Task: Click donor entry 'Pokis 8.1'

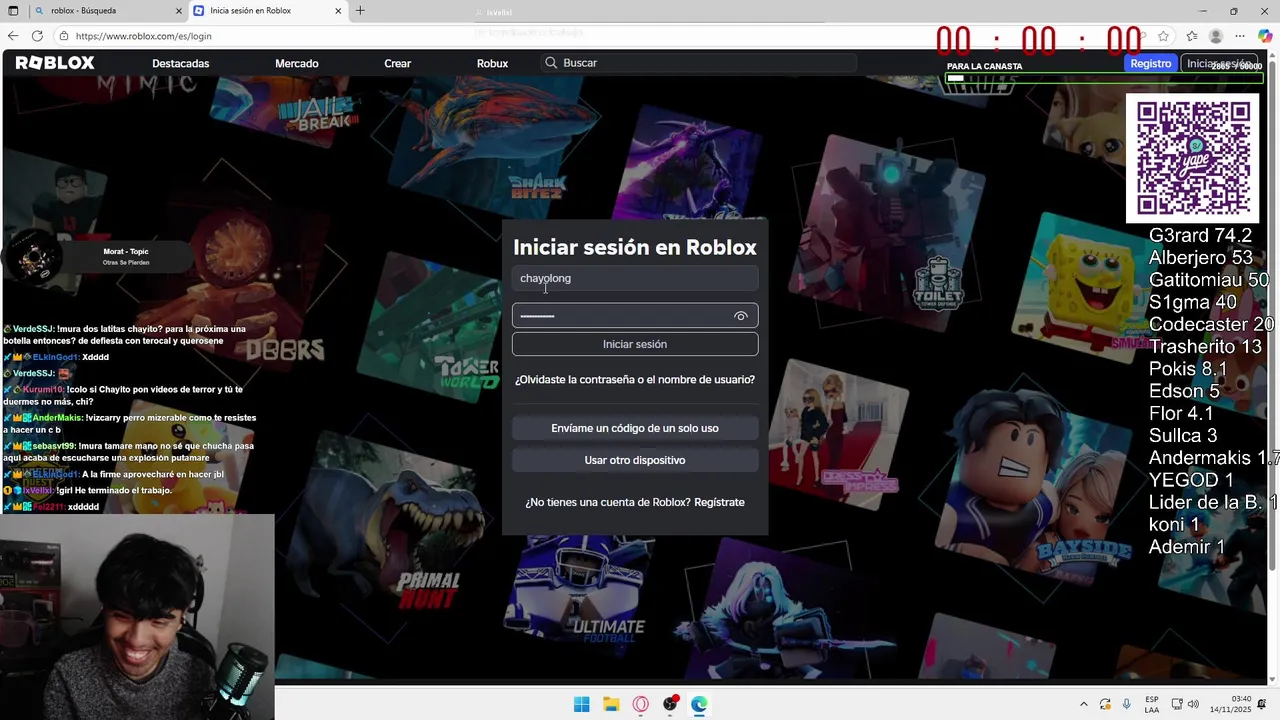Action: [x=1188, y=369]
